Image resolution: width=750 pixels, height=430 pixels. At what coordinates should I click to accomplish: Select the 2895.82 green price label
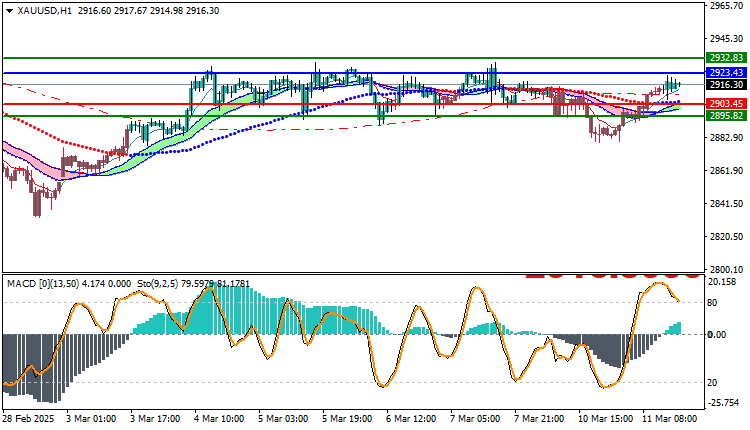[726, 116]
